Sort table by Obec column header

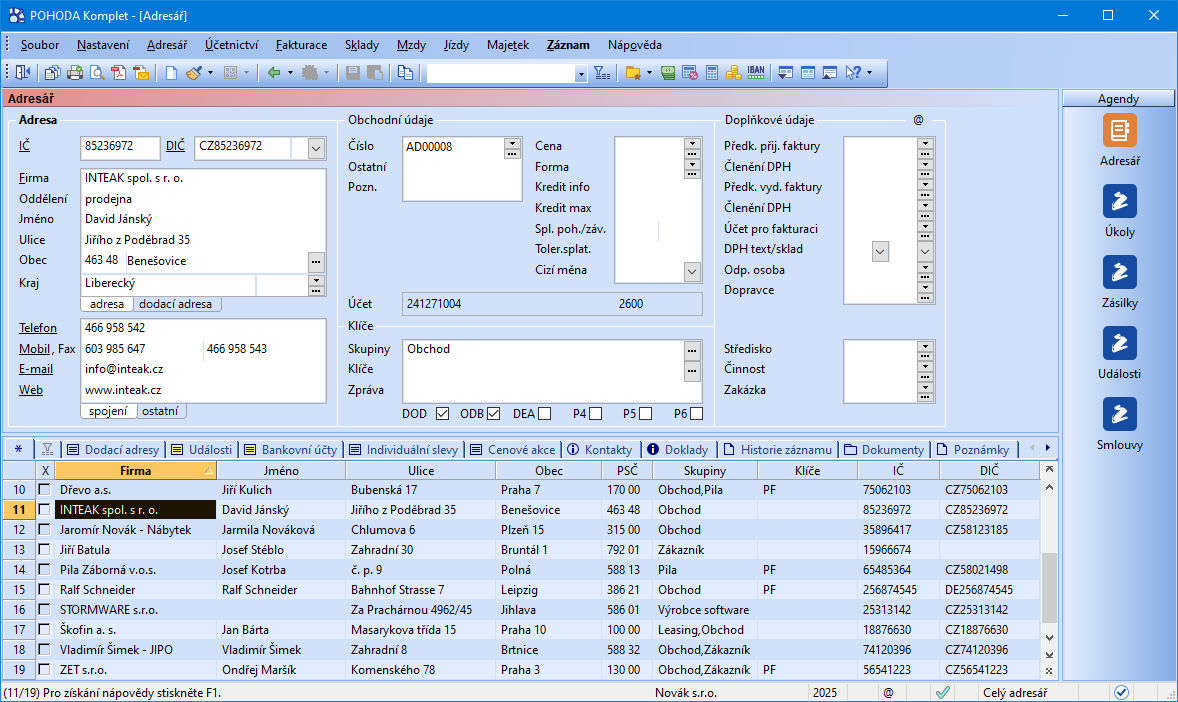(x=548, y=471)
